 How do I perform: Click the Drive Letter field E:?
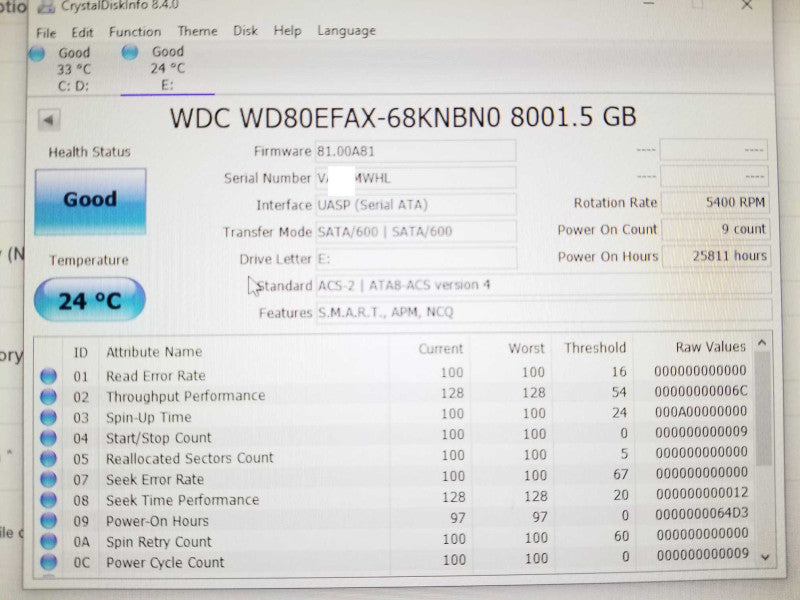pos(416,259)
